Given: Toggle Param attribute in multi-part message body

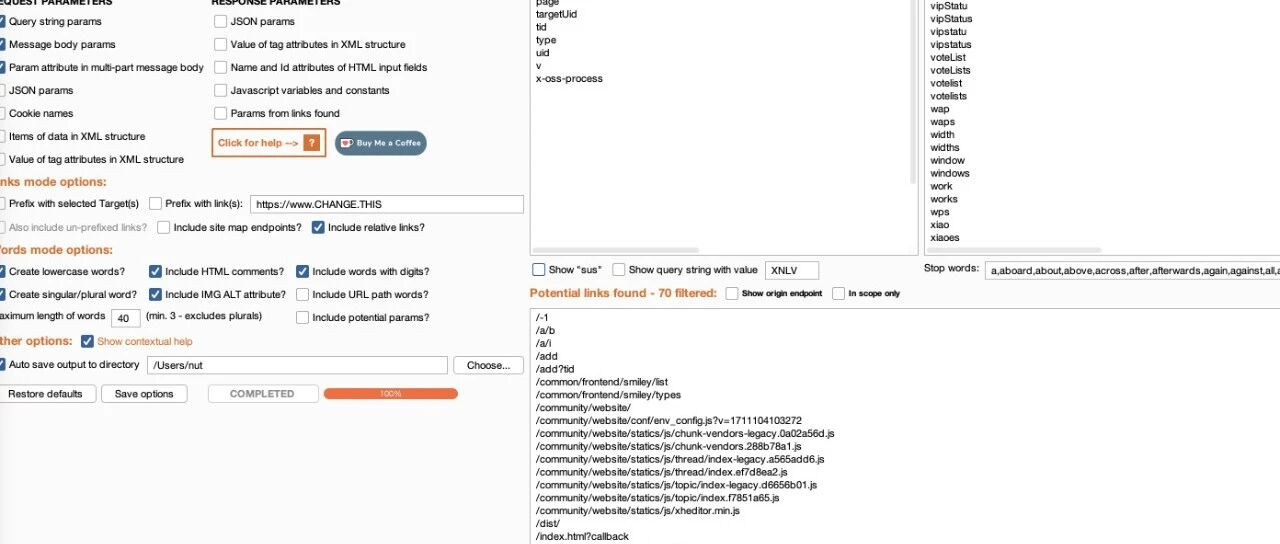Looking at the screenshot, I should tap(2, 67).
